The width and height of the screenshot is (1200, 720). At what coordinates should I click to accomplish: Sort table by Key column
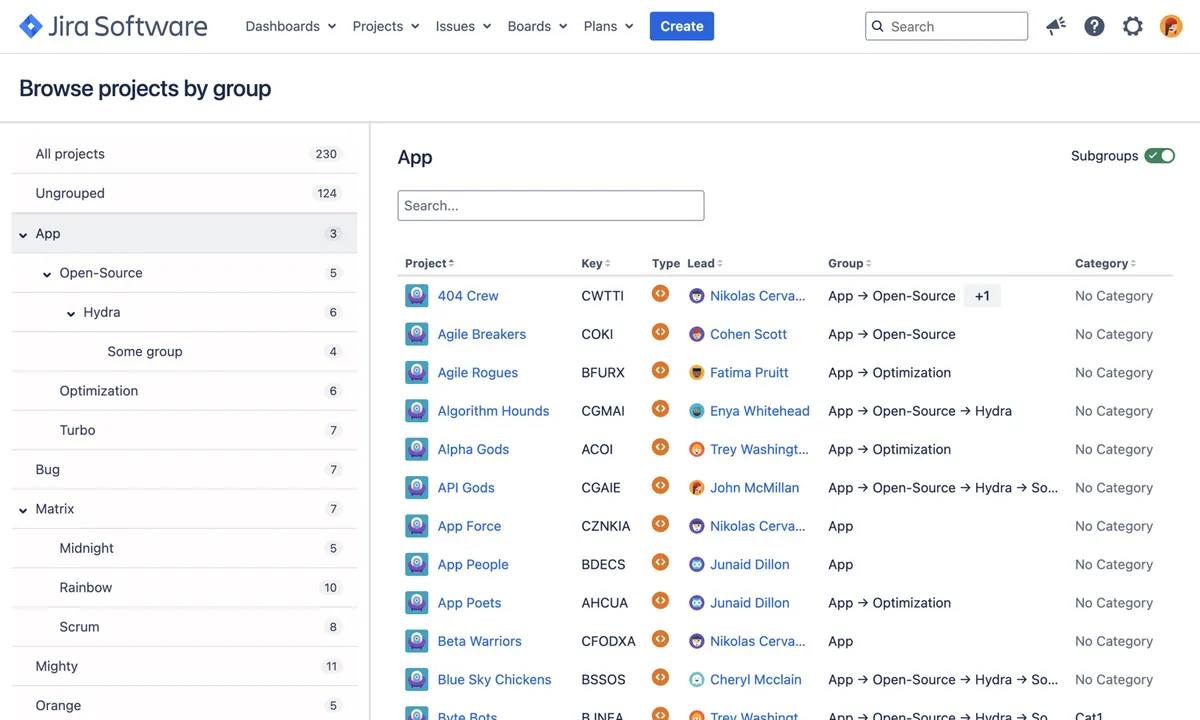click(596, 263)
